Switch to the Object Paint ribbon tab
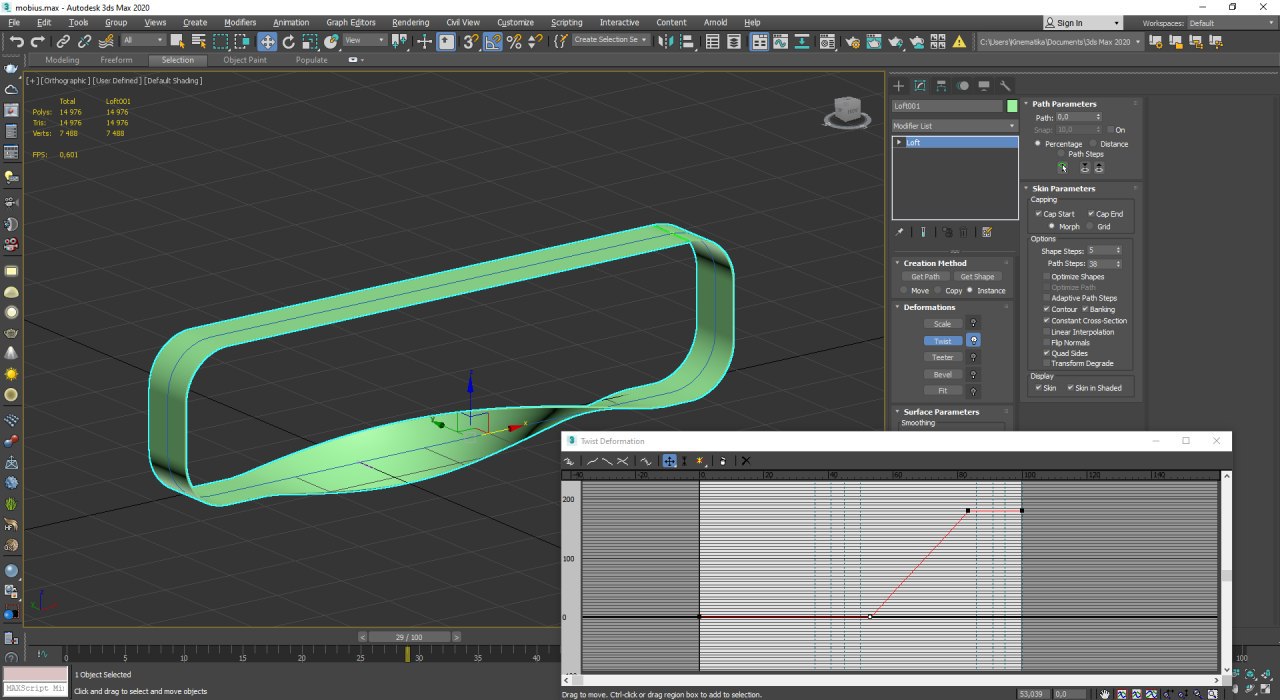Image resolution: width=1280 pixels, height=700 pixels. 245,60
